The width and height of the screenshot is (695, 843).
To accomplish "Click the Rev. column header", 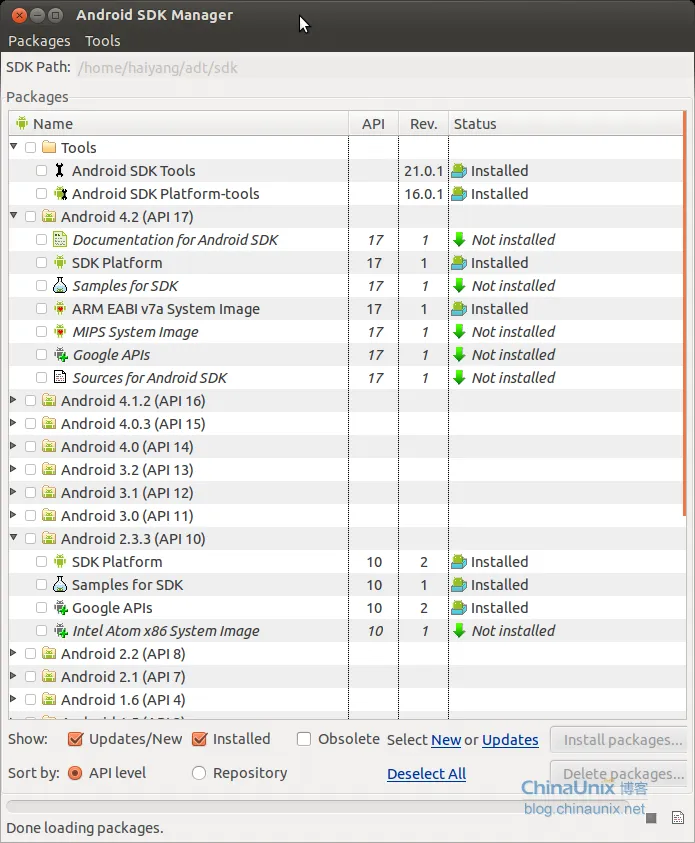I will tap(424, 124).
